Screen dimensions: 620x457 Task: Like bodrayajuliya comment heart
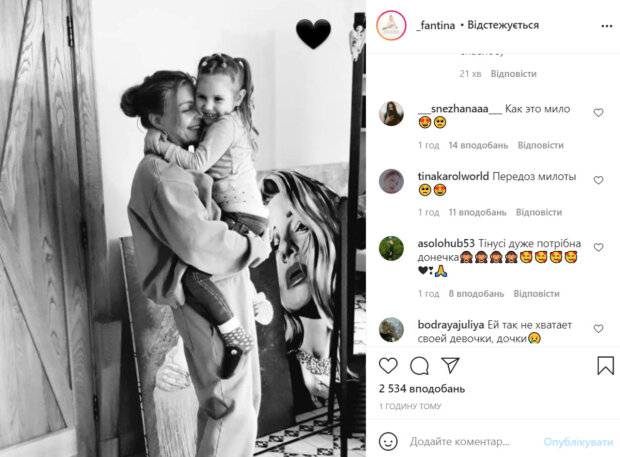[598, 329]
